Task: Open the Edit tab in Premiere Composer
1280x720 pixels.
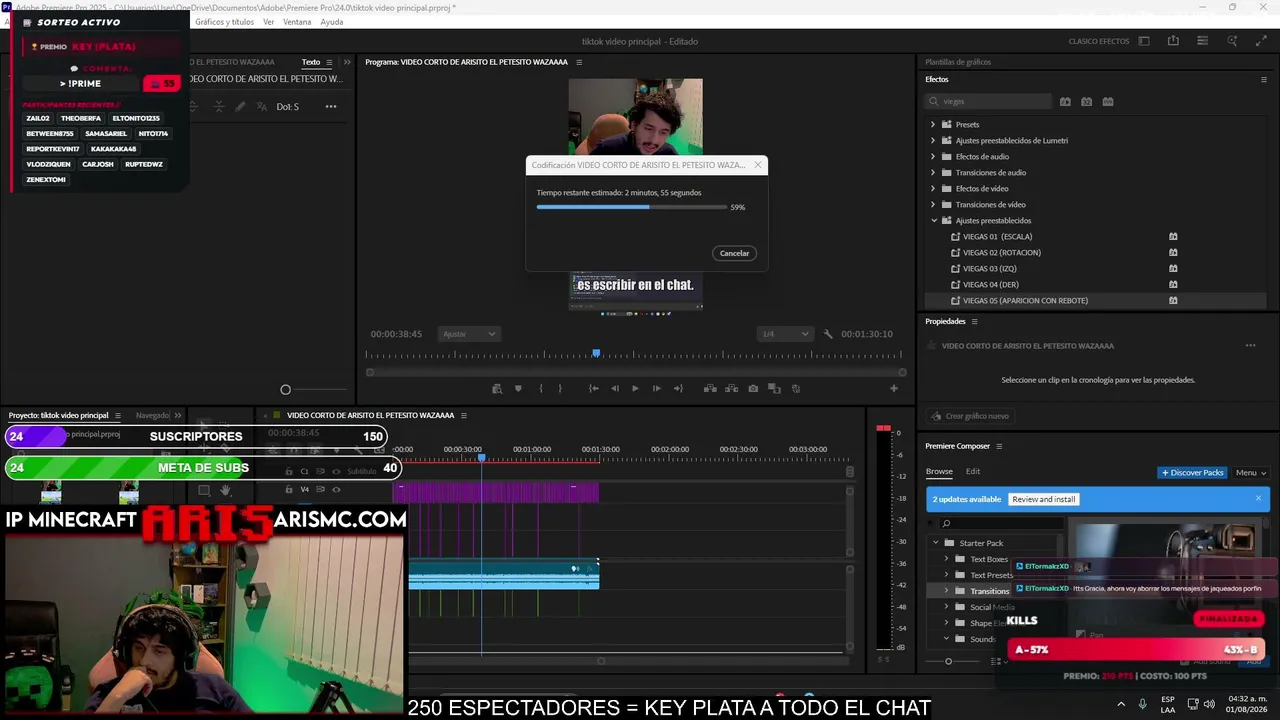Action: coord(973,472)
